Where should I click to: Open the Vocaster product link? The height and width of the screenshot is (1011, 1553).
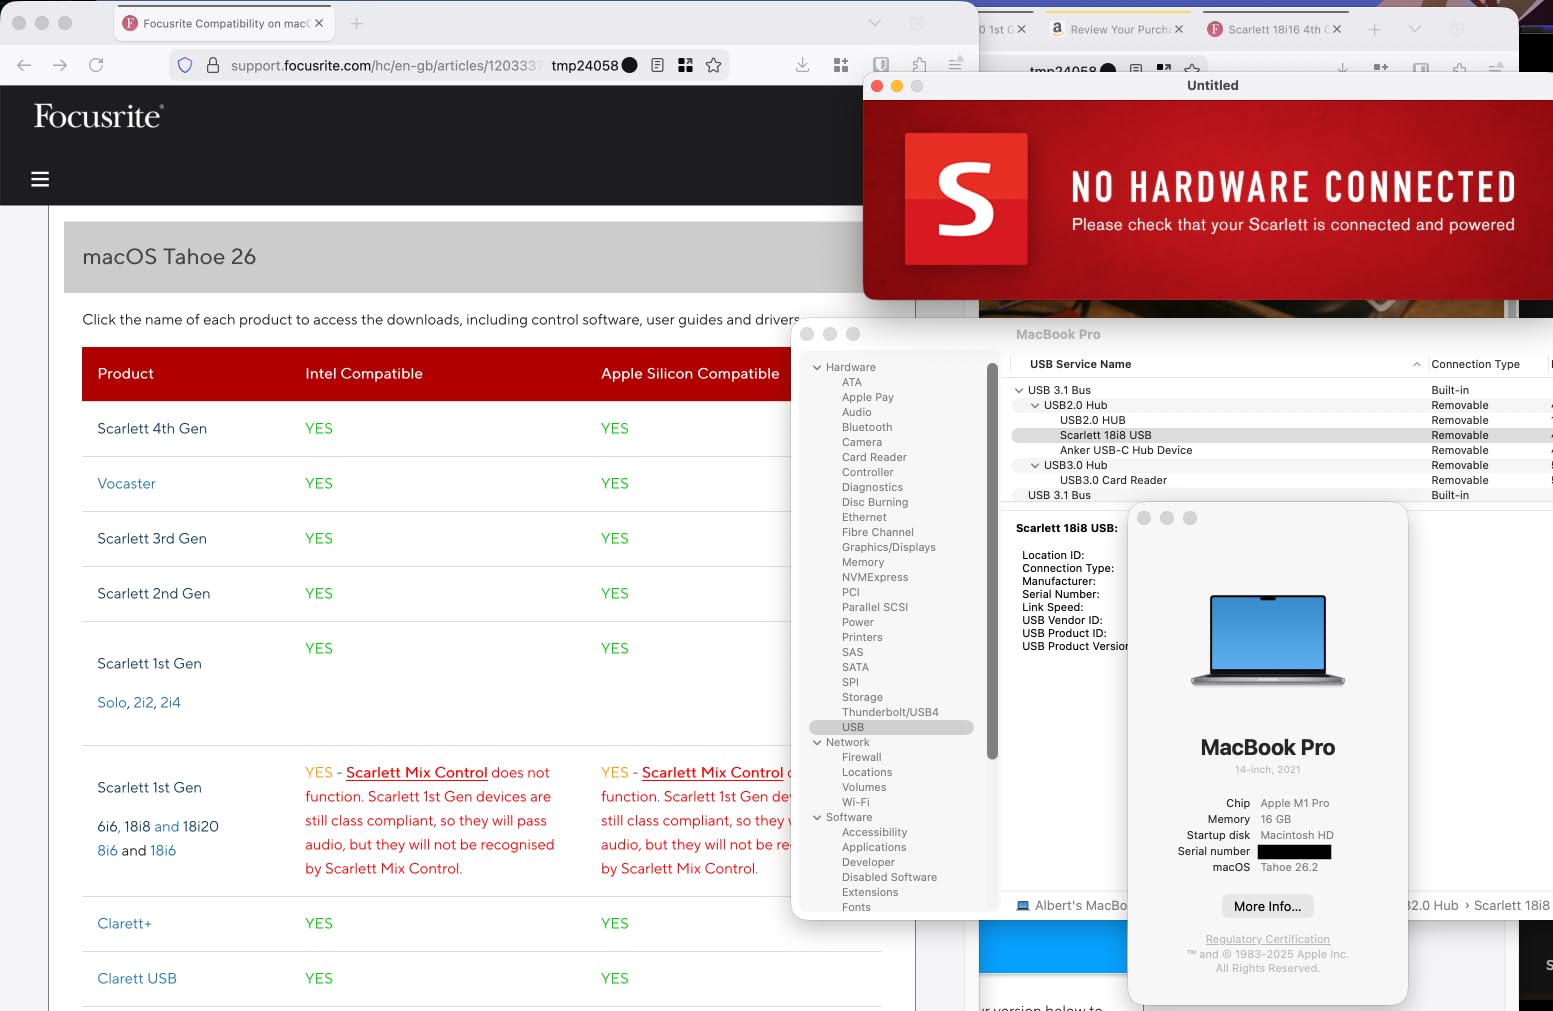(x=126, y=484)
